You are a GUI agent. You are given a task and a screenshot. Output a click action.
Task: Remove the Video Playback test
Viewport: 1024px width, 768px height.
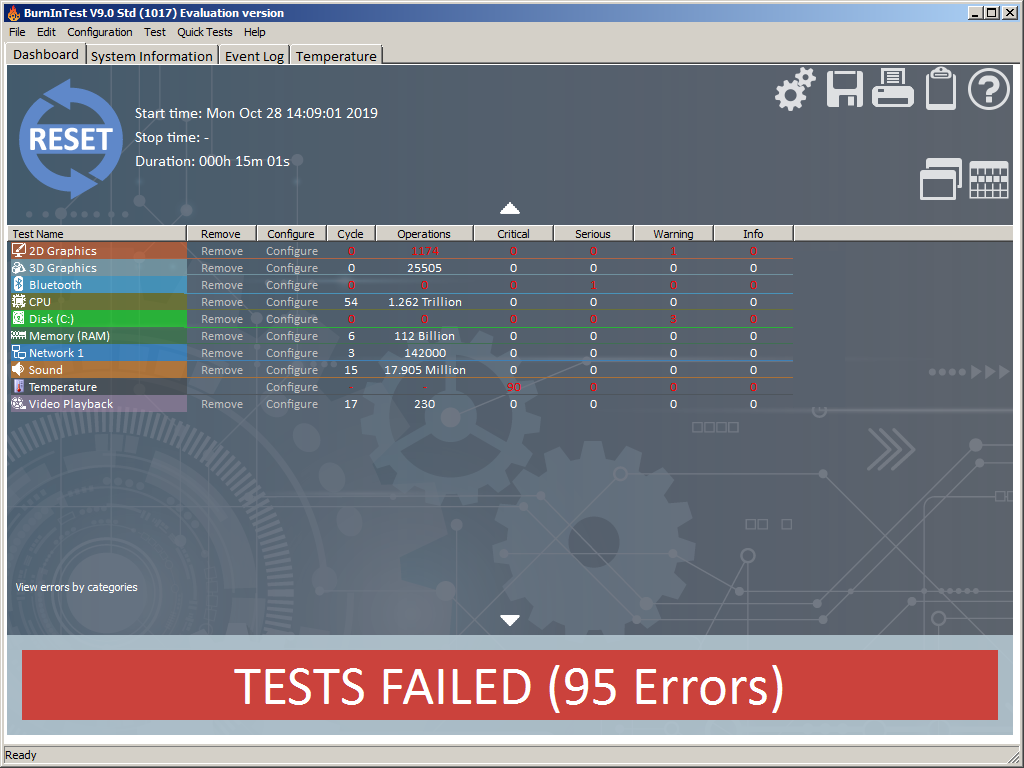(222, 404)
